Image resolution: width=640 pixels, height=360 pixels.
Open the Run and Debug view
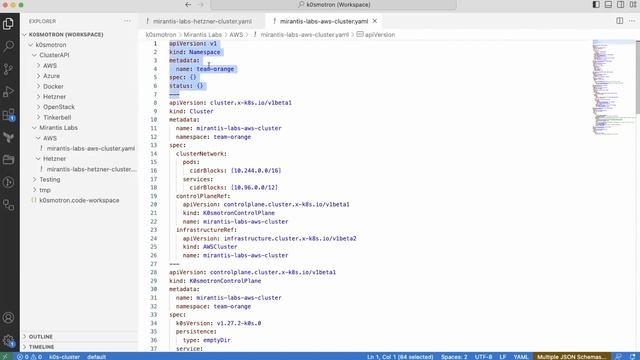click(8, 92)
